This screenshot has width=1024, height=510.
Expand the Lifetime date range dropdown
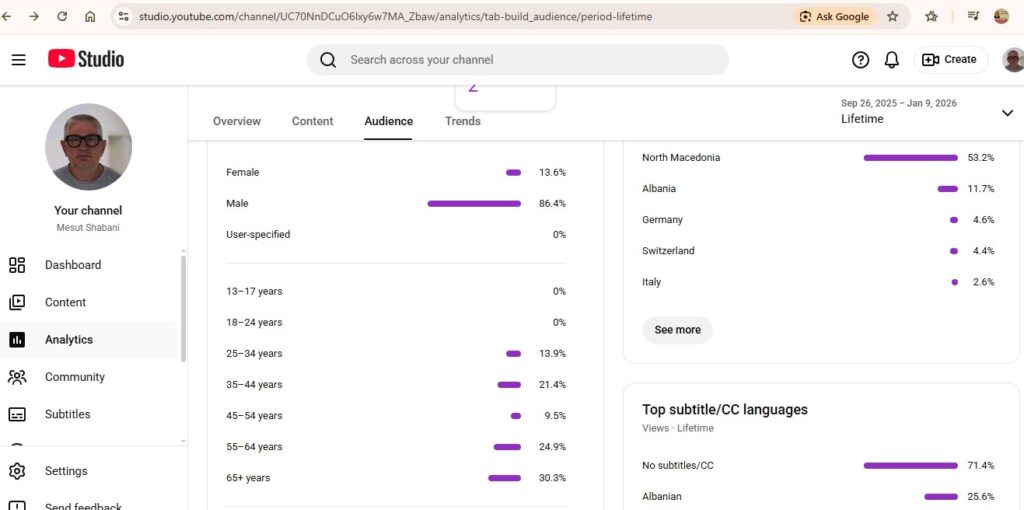pyautogui.click(x=1007, y=113)
